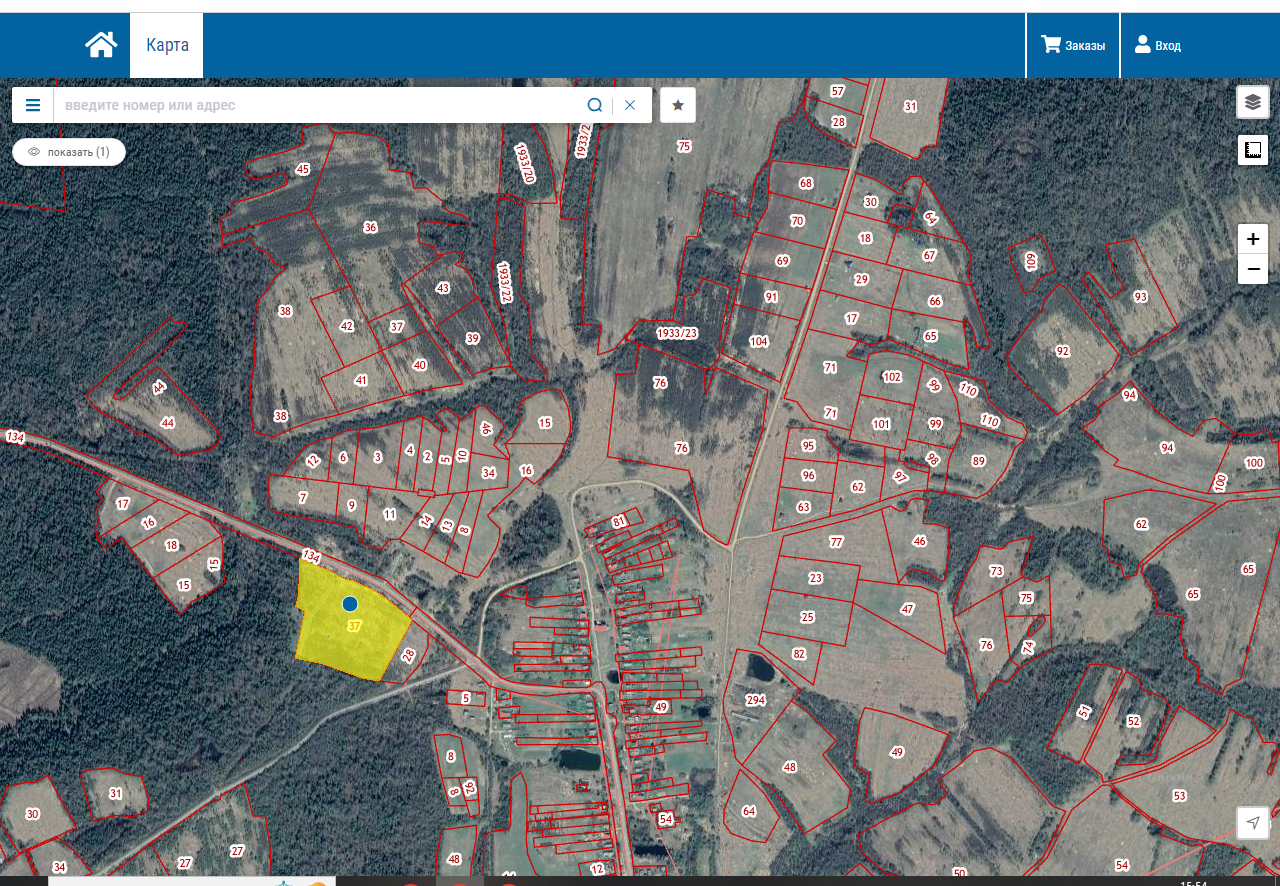Select parcel labeled 23

815,578
